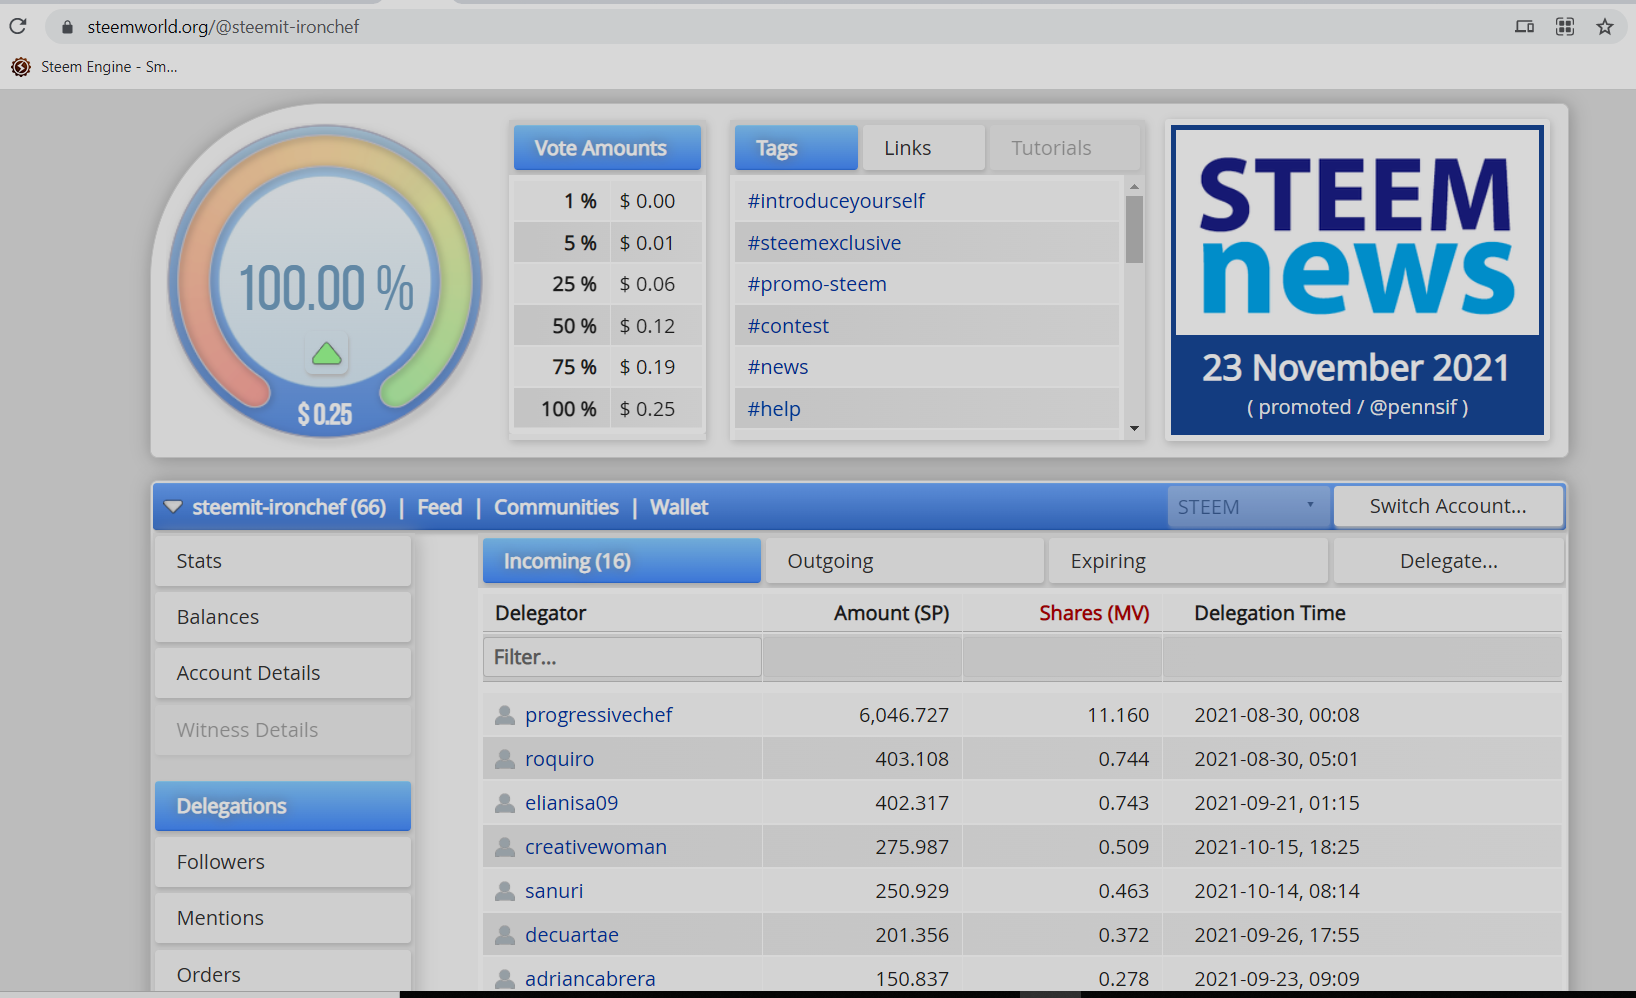The height and width of the screenshot is (998, 1636).
Task: Open the Steem Engine bookmark icon
Action: 21,67
